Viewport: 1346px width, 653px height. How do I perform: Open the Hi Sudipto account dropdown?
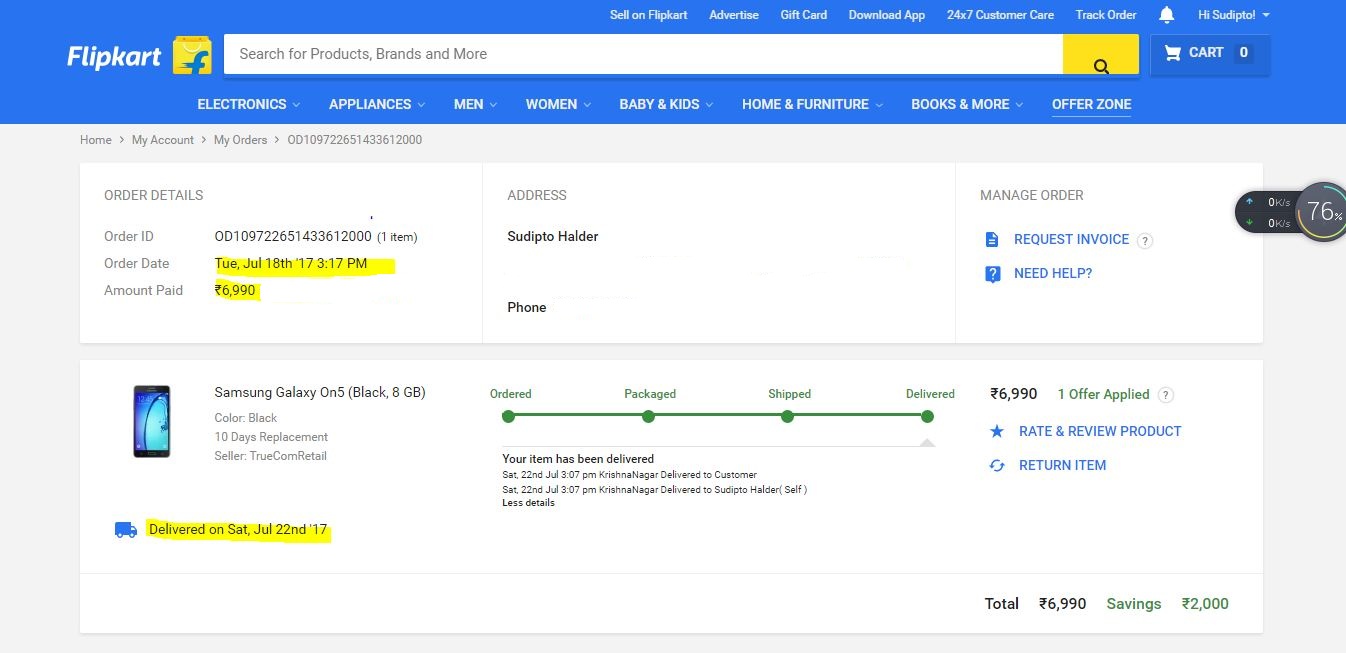1234,15
